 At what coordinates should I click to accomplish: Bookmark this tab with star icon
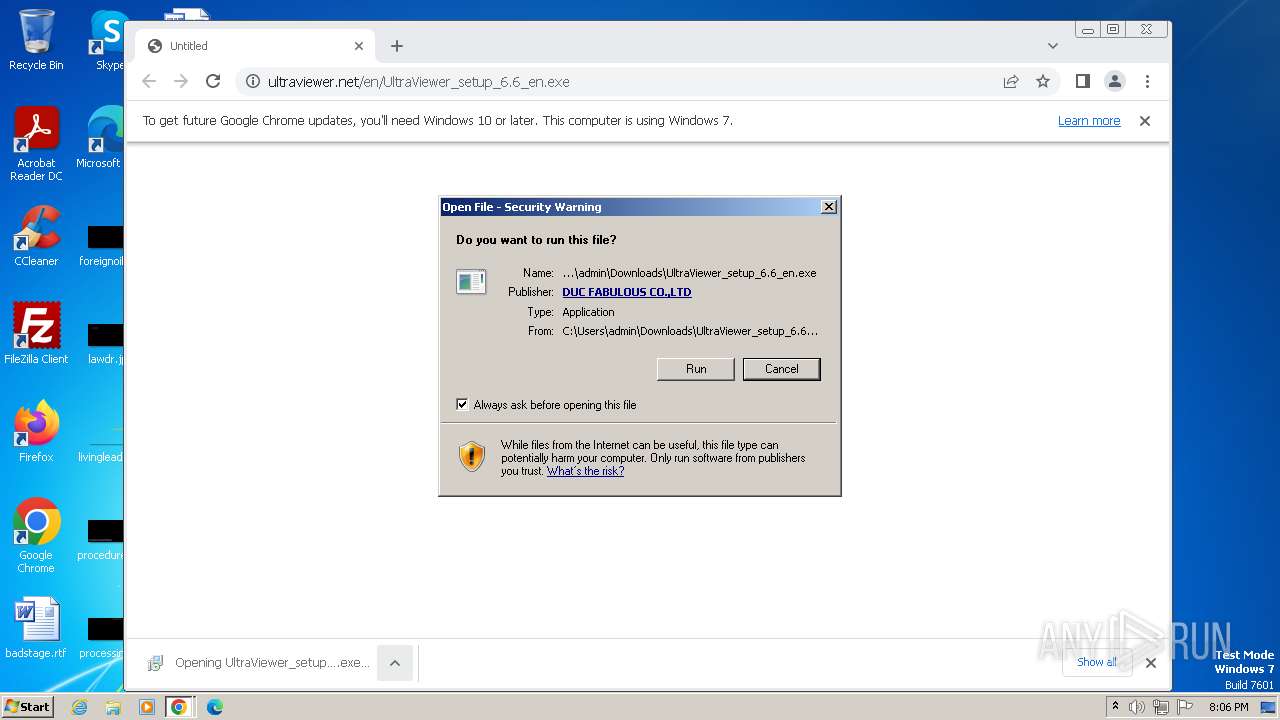pyautogui.click(x=1043, y=82)
